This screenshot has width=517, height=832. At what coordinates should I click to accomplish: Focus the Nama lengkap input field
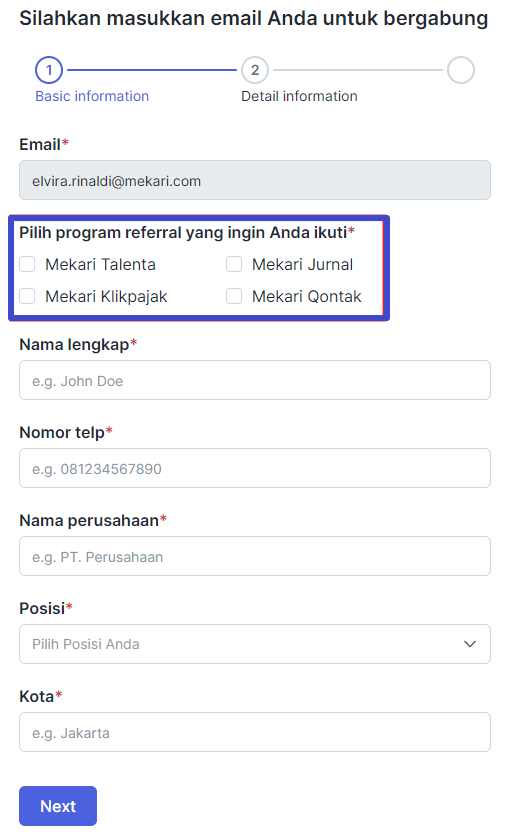pyautogui.click(x=255, y=380)
